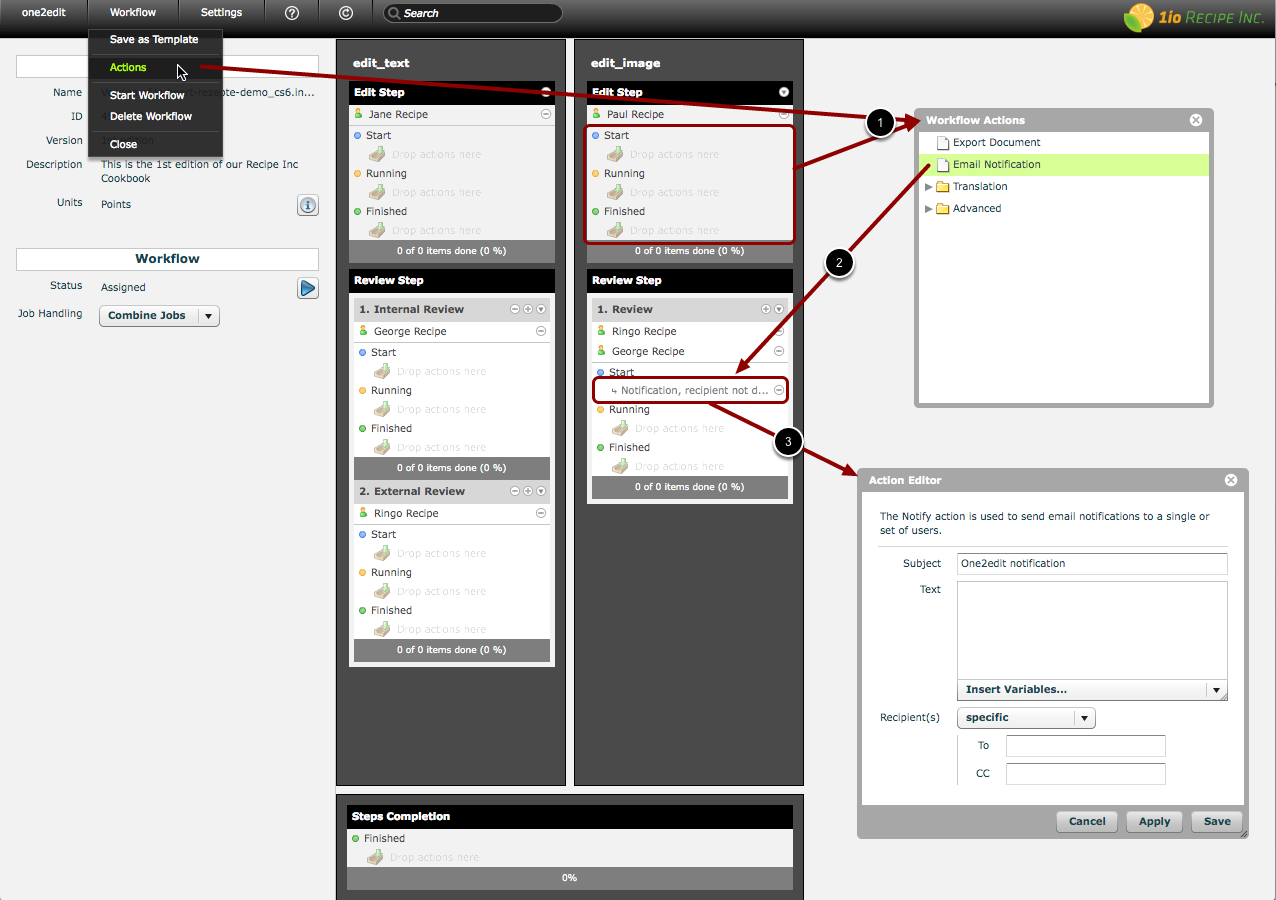This screenshot has height=900, width=1276.
Task: Click the Subject field
Action: tap(1092, 564)
